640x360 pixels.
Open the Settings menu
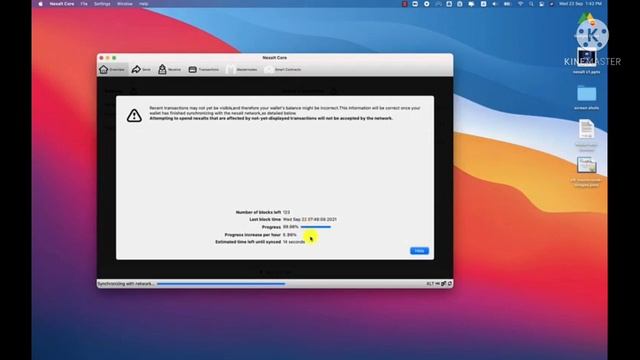pos(102,4)
